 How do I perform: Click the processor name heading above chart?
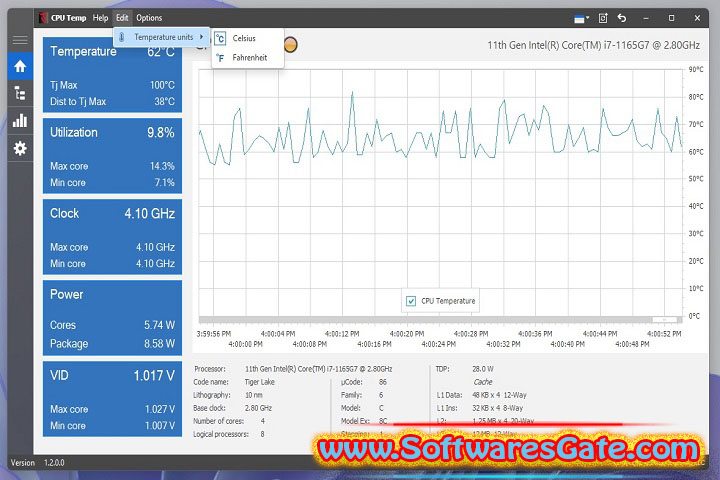click(x=593, y=45)
